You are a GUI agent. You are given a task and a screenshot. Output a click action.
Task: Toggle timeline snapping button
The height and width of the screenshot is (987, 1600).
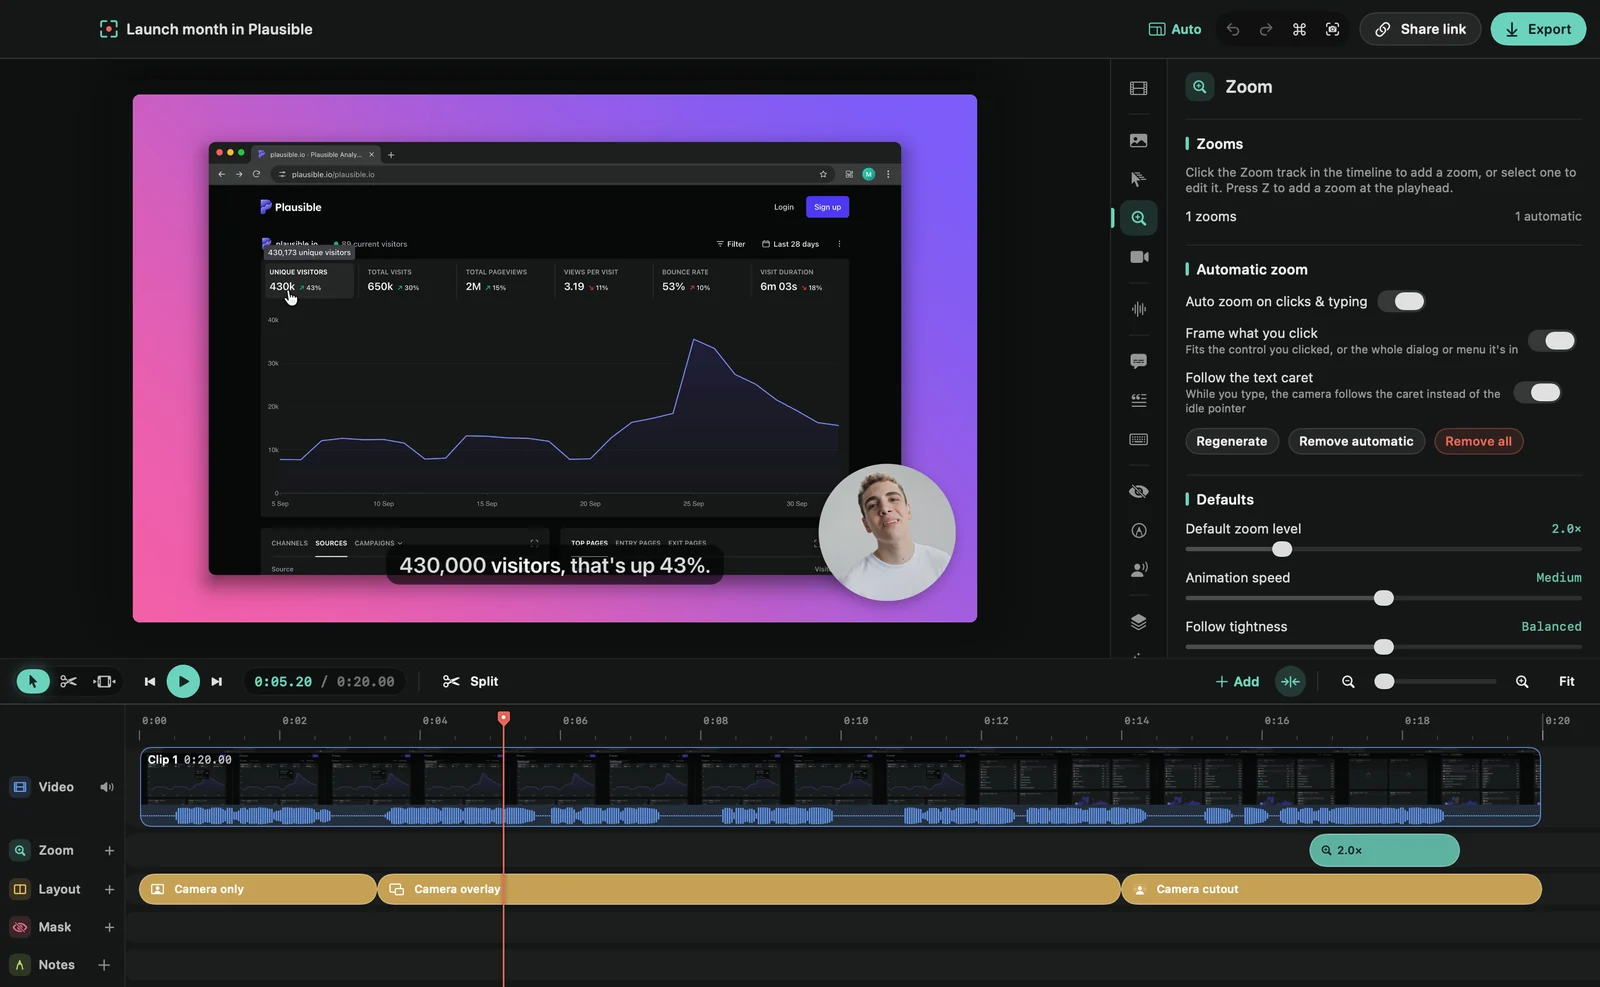[x=1290, y=681]
